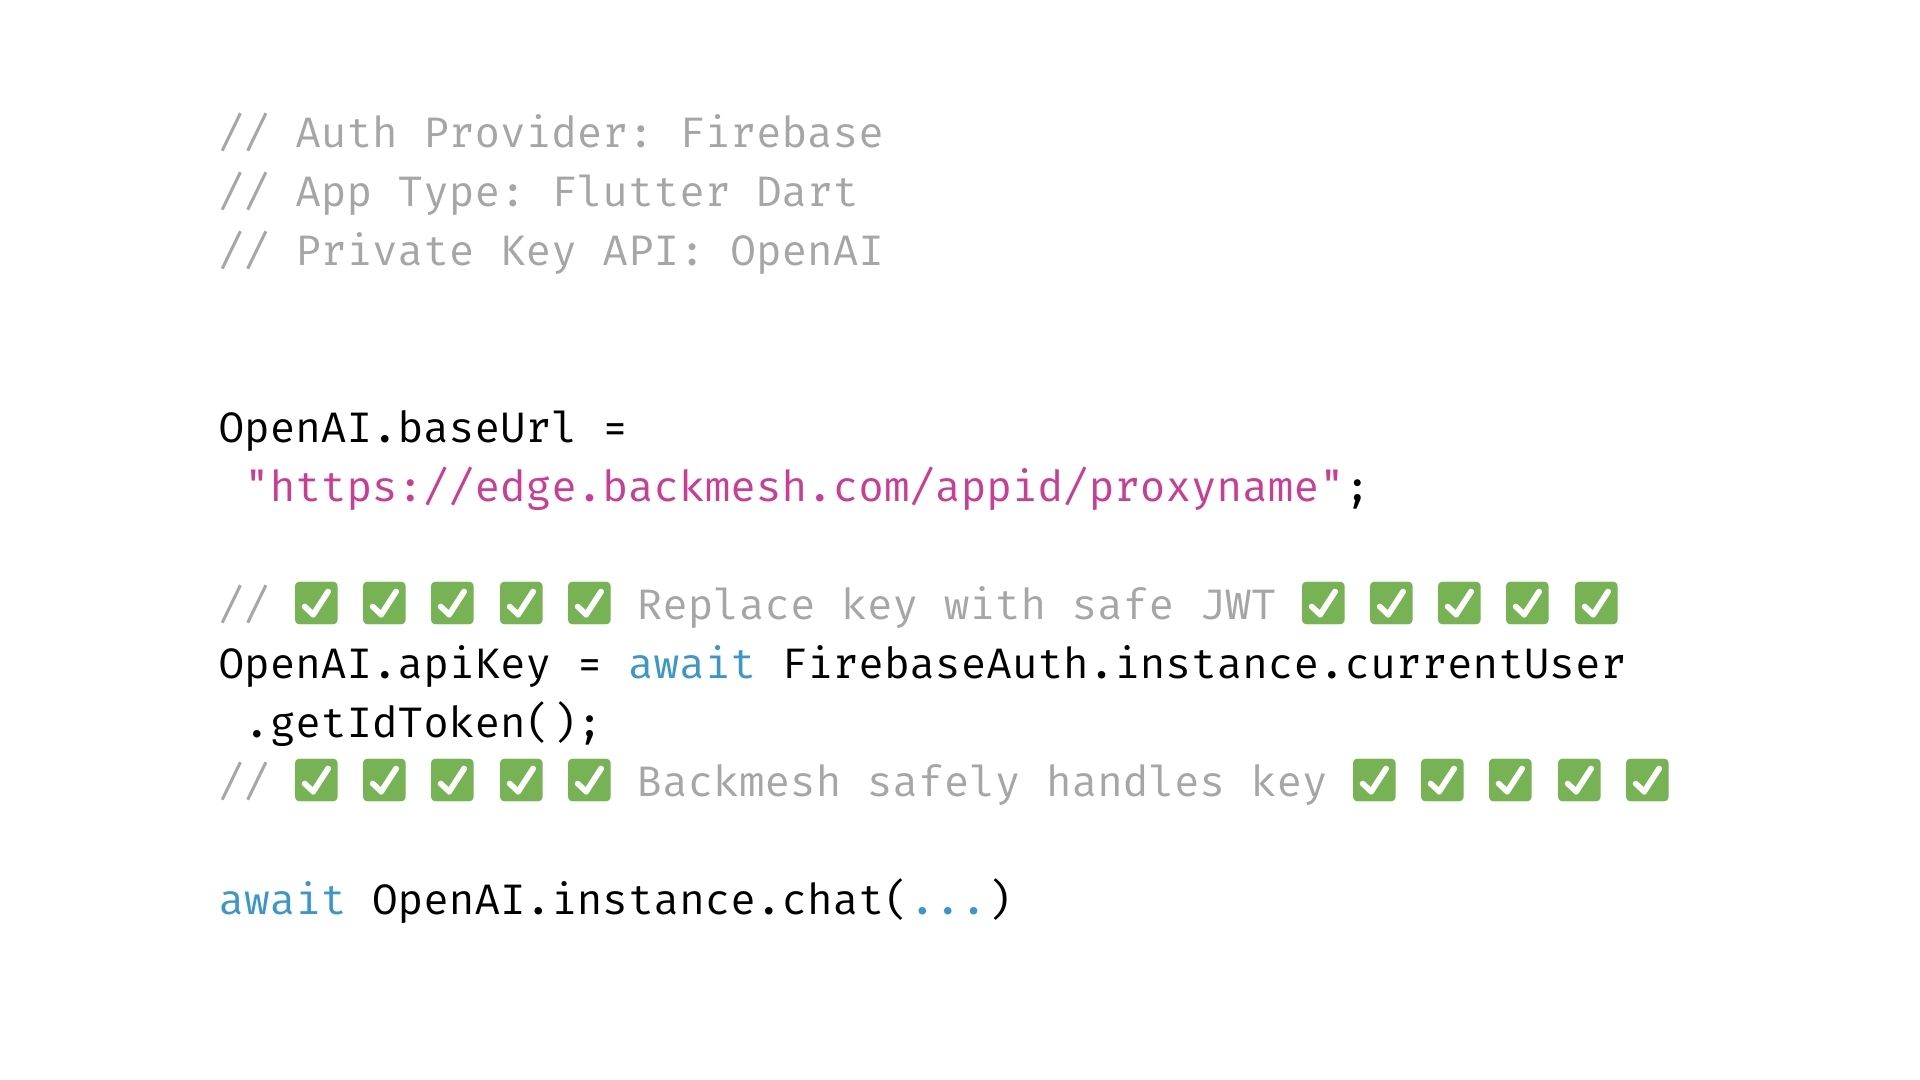Click the "Replace key with safe JWT" text

click(956, 605)
